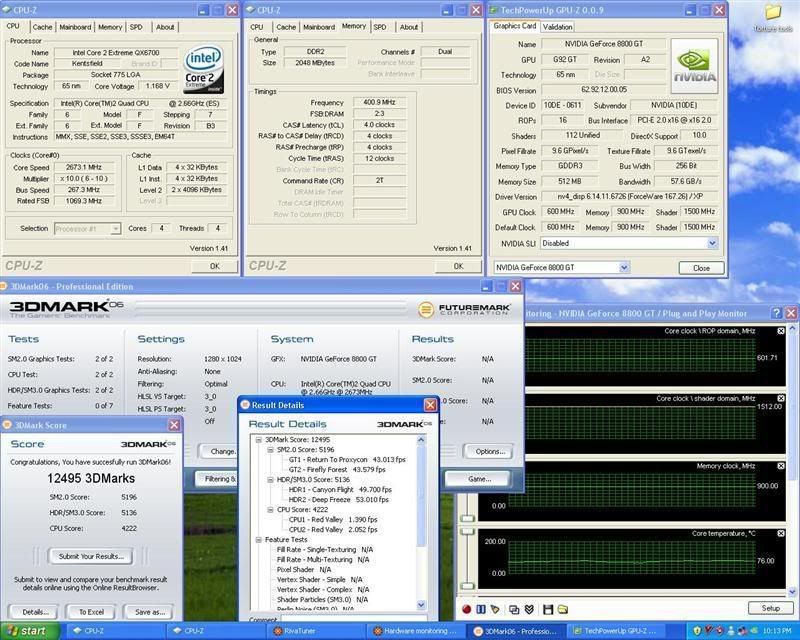Viewport: 800px width, 640px height.
Task: Expand the GeForce 8800 GT card selector
Action: pos(624,267)
